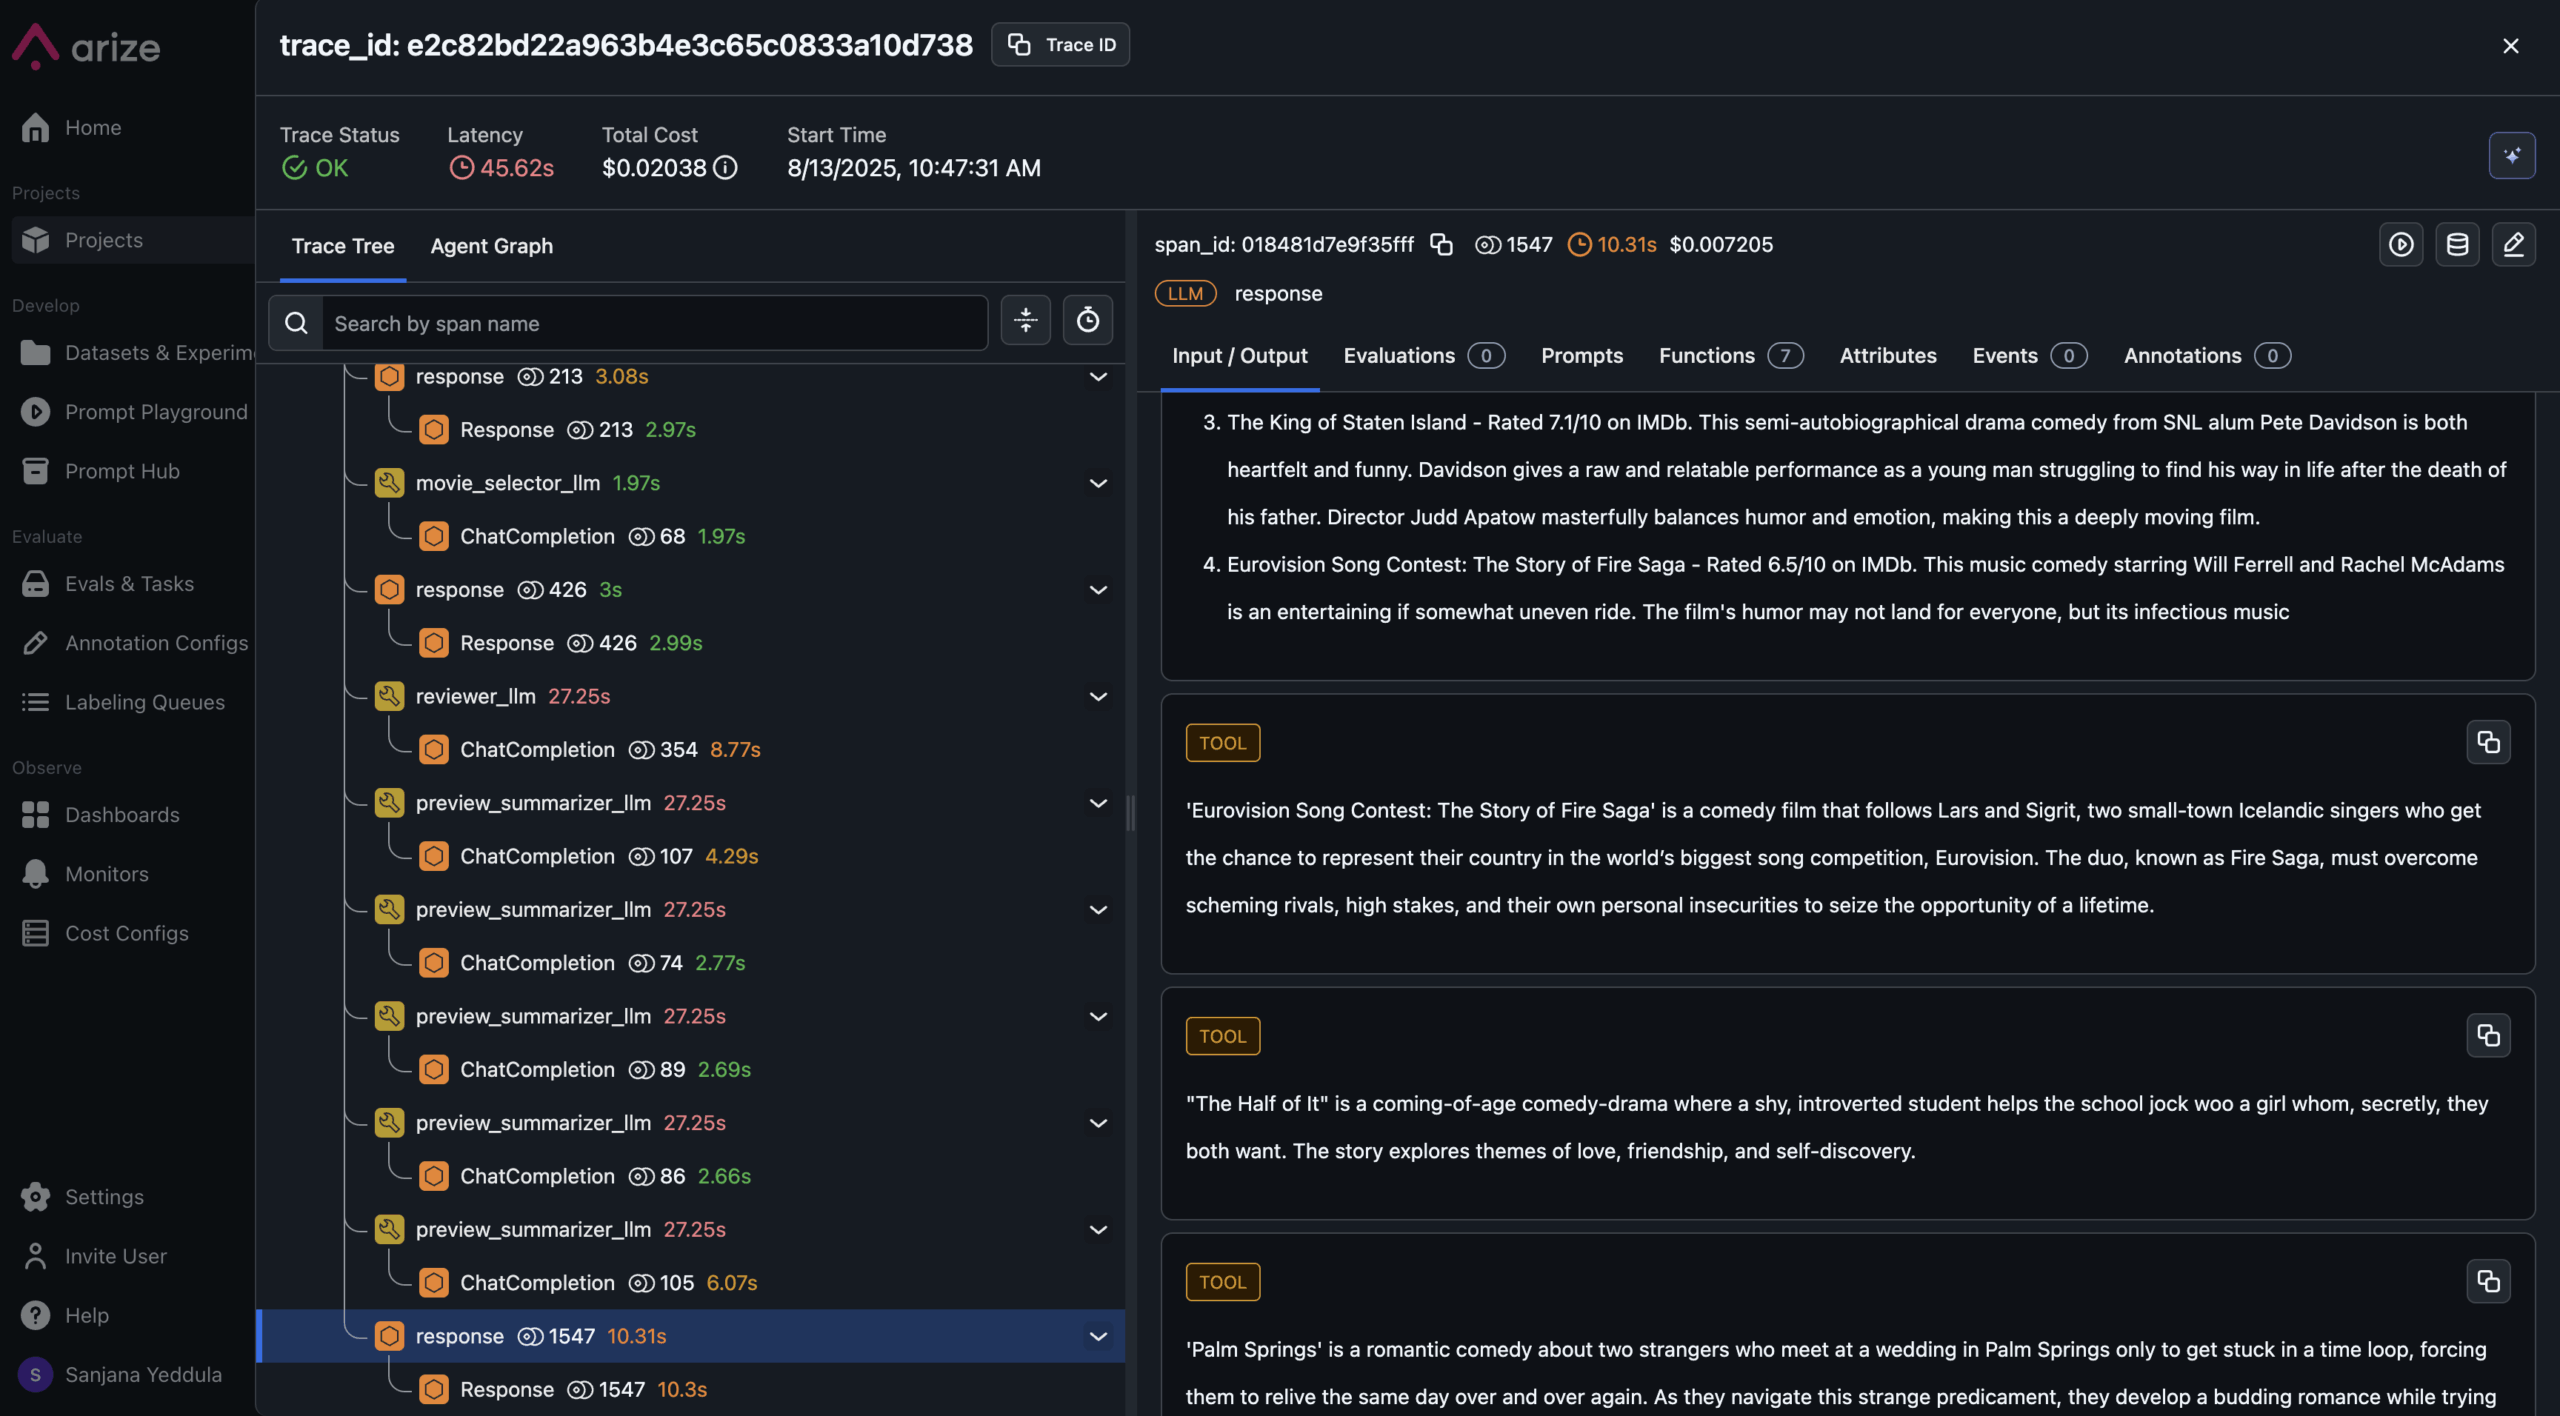Click the Total Cost info icon

(x=726, y=168)
